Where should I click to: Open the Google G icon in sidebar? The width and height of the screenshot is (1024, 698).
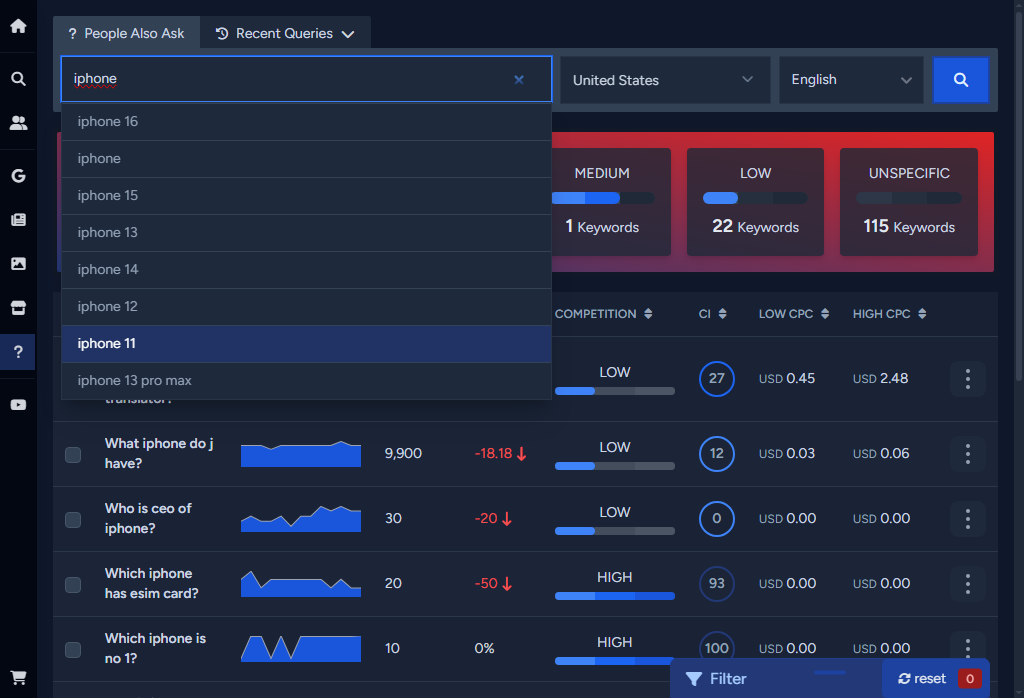coord(18,176)
